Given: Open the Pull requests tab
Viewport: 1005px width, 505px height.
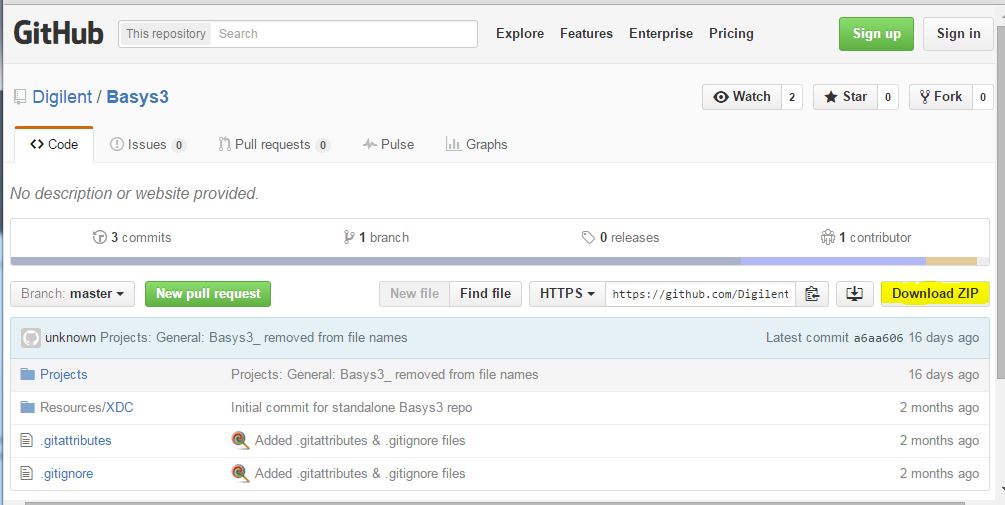Looking at the screenshot, I should tap(274, 144).
